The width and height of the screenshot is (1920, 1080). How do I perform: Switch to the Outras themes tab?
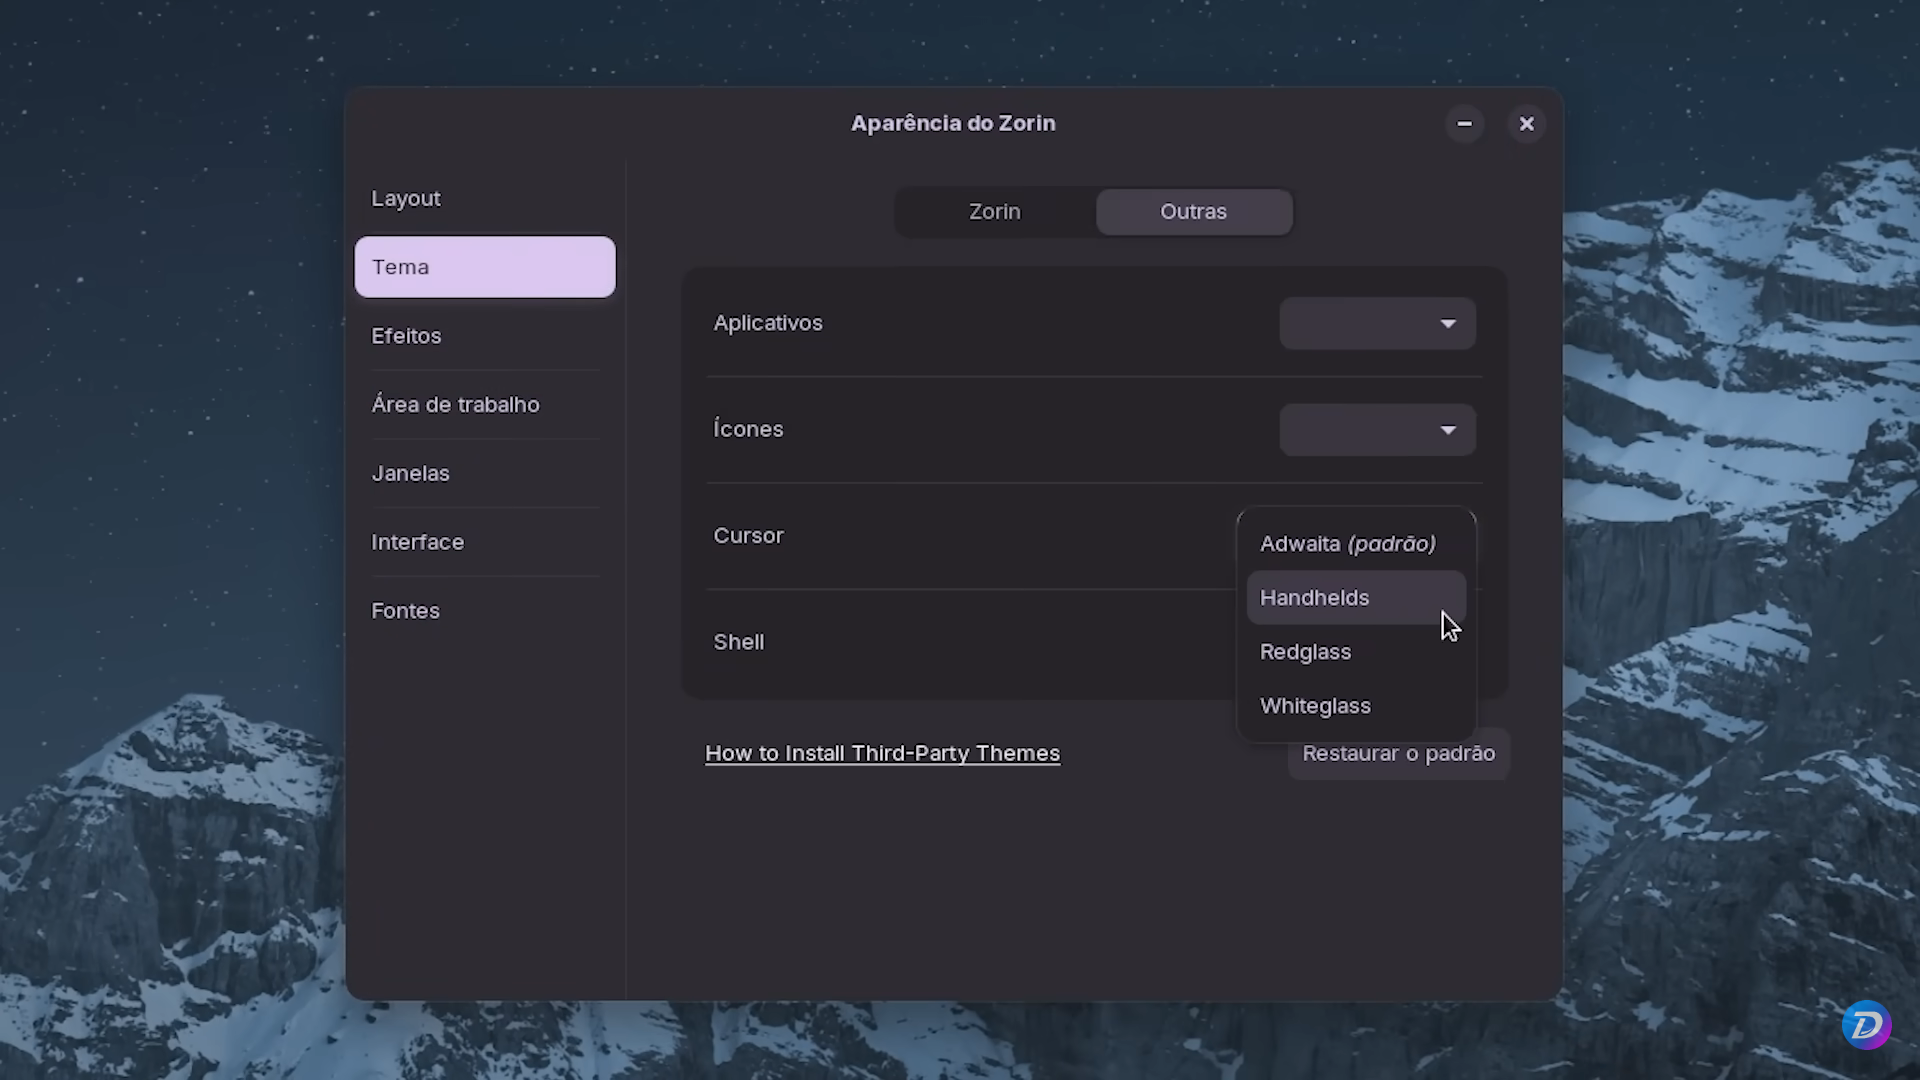(1193, 211)
